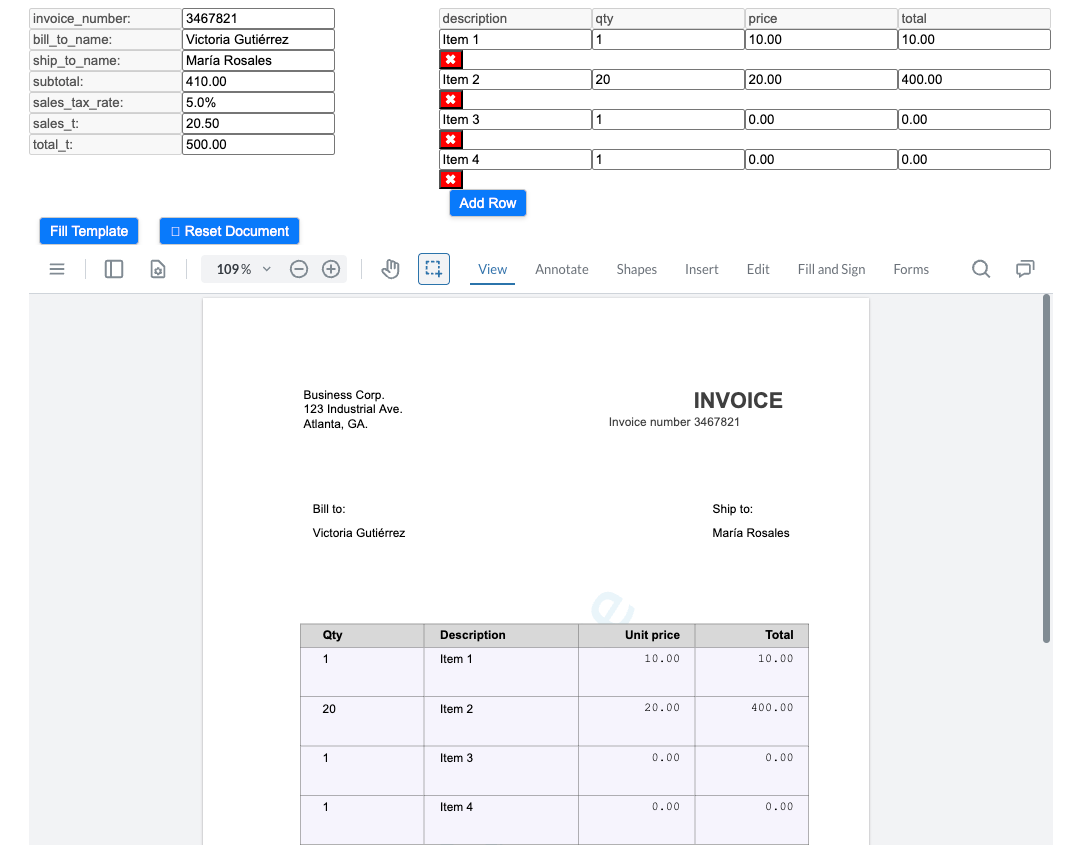Switch to the Annotate tab
Image resolution: width=1086 pixels, height=859 pixels.
tap(561, 269)
